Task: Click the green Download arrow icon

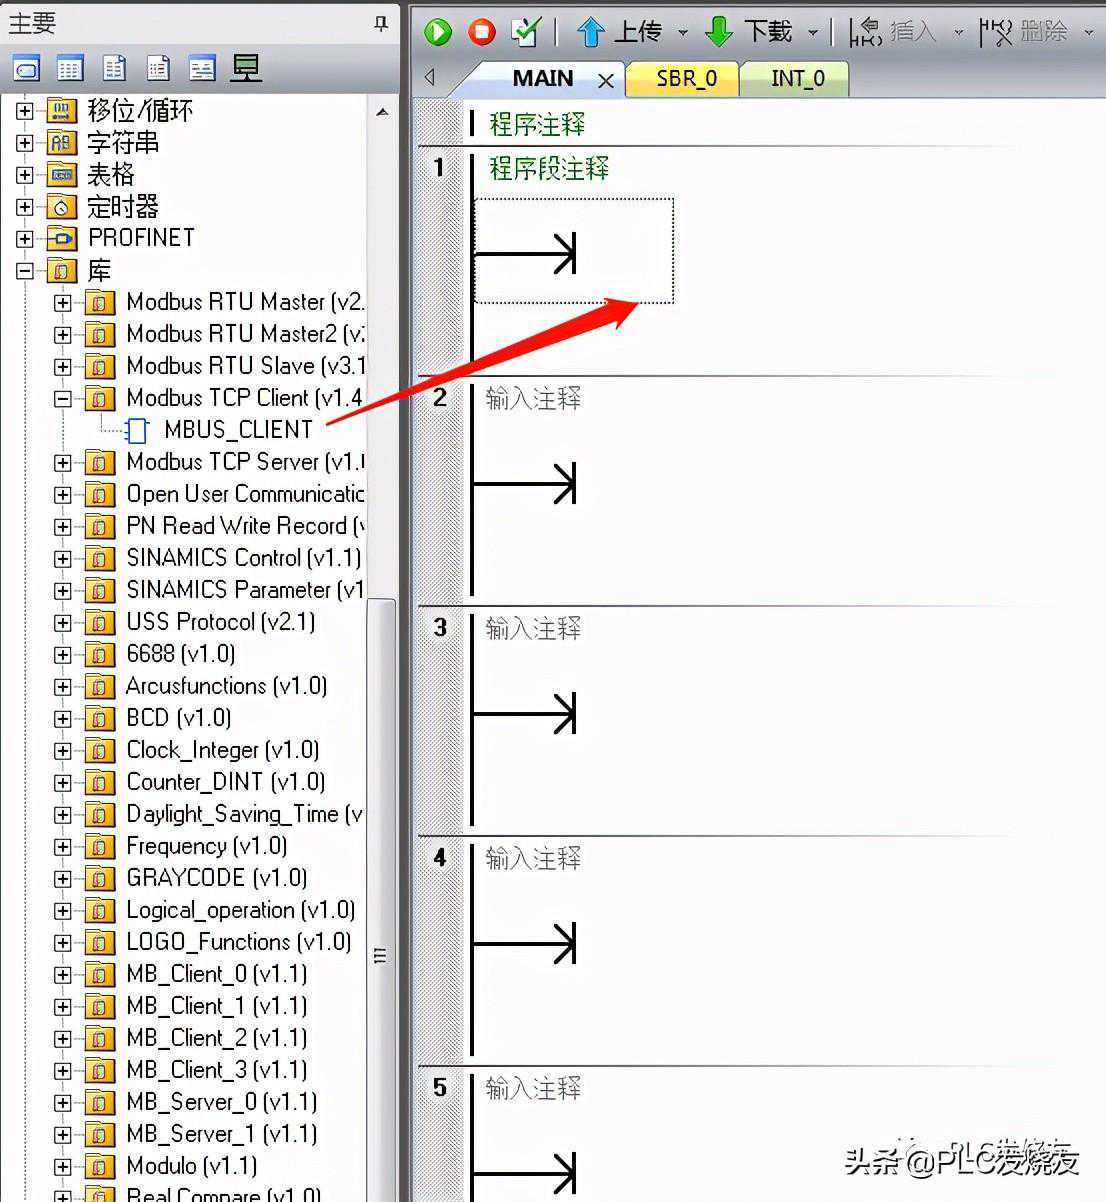Action: point(719,32)
